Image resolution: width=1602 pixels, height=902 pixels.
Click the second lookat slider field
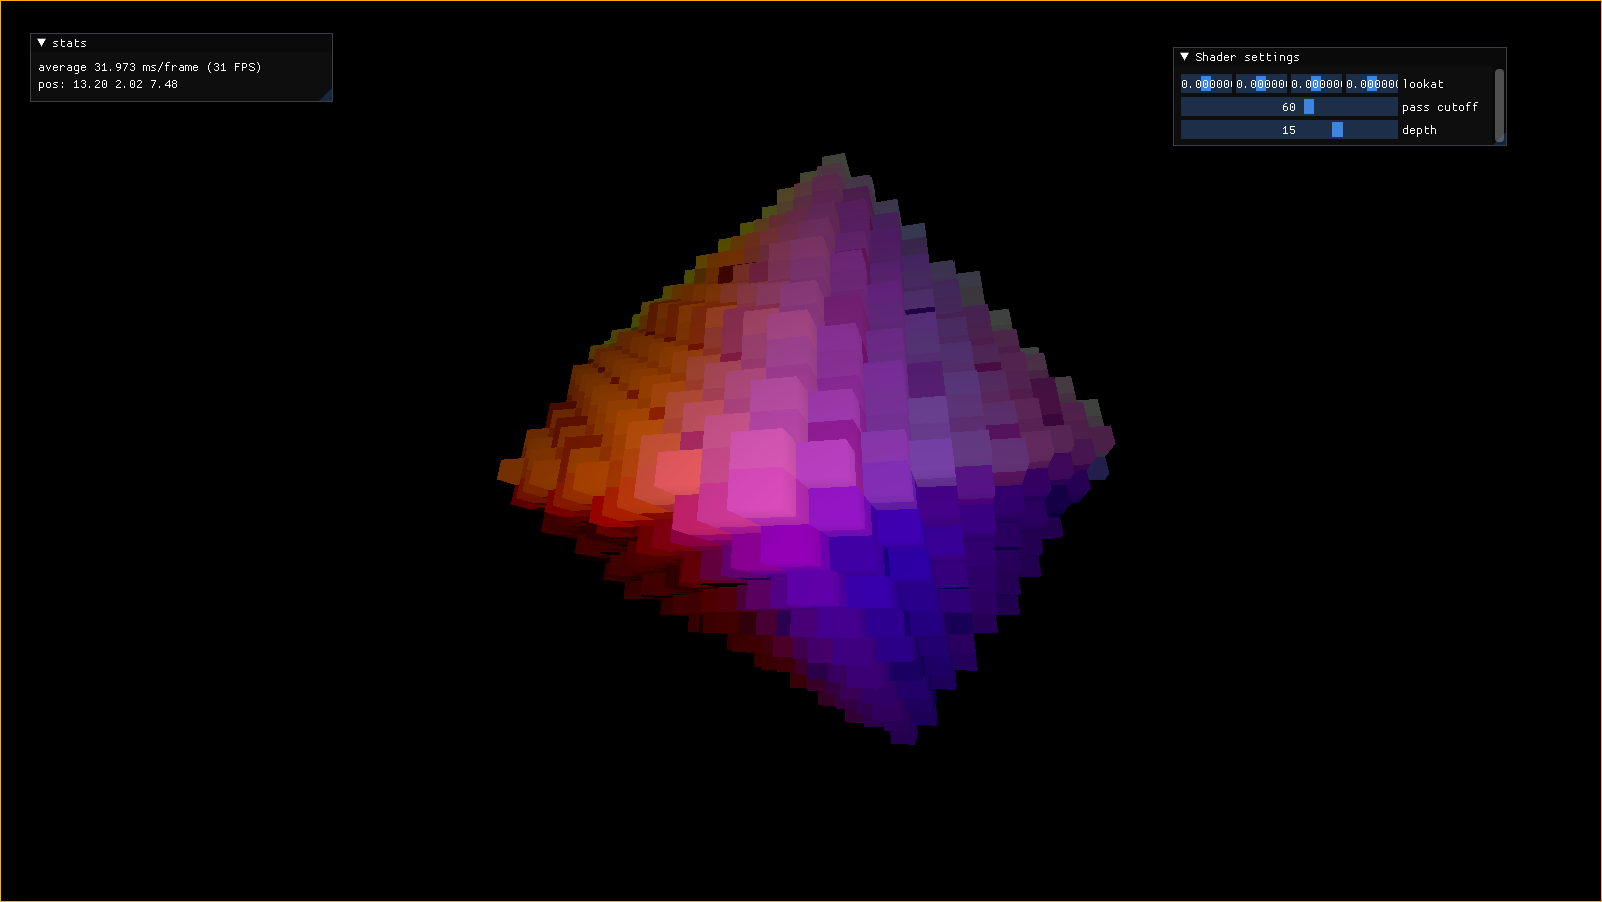pyautogui.click(x=1262, y=84)
